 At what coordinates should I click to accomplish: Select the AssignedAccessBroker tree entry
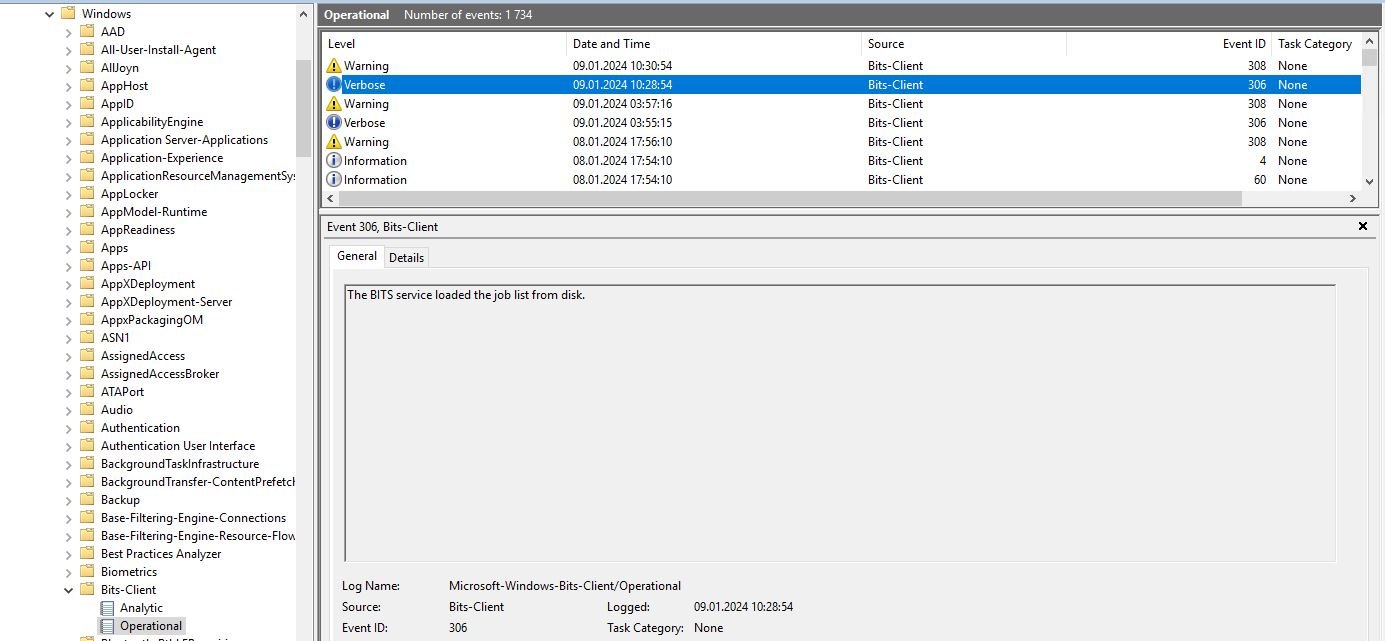160,374
